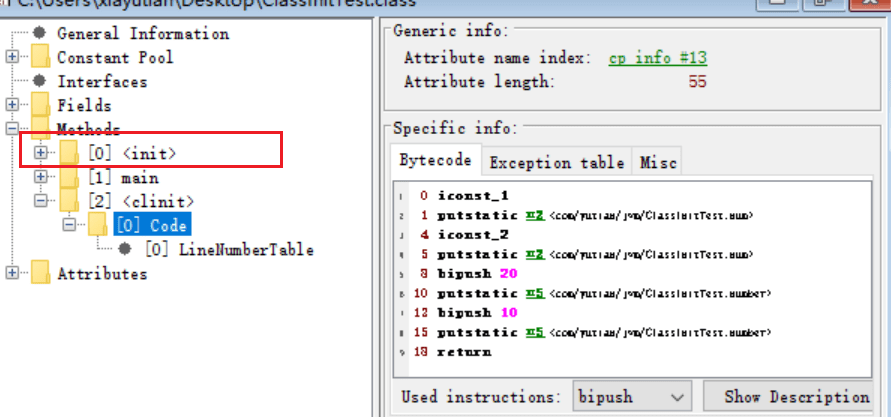891x417 pixels.
Task: Select the [0] Code tree item
Action: click(151, 225)
